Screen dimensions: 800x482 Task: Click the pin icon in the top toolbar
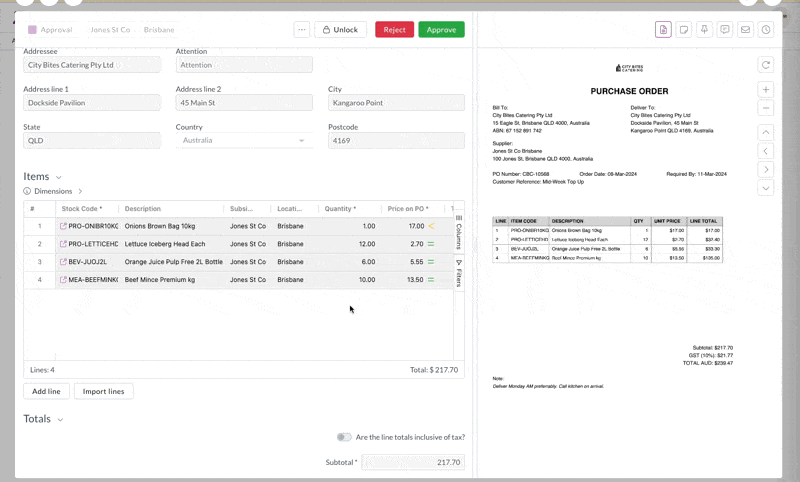tap(704, 30)
